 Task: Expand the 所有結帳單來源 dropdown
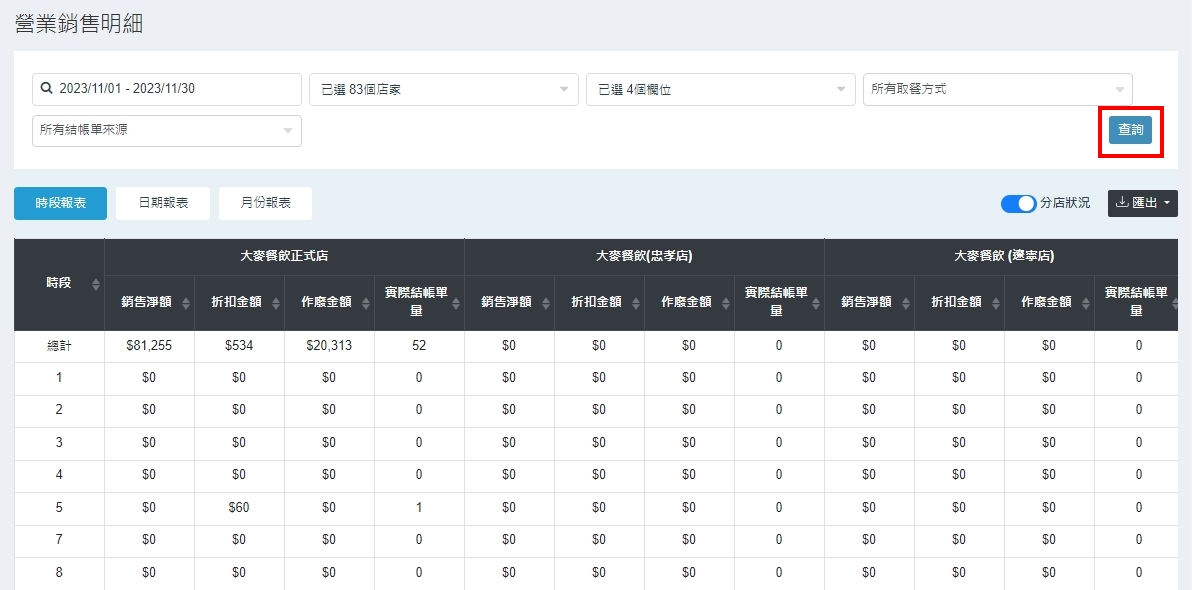[x=166, y=130]
